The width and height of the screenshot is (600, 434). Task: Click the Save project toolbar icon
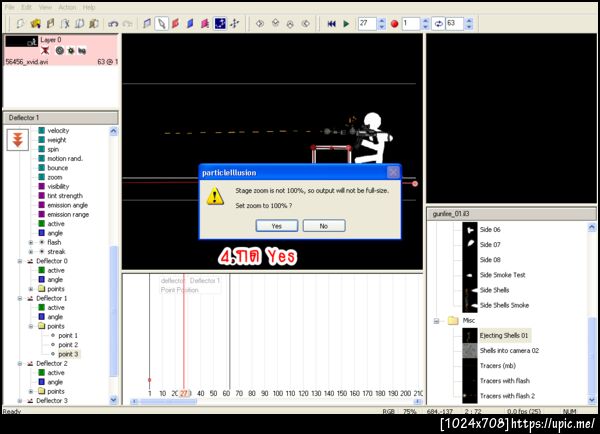pos(50,24)
